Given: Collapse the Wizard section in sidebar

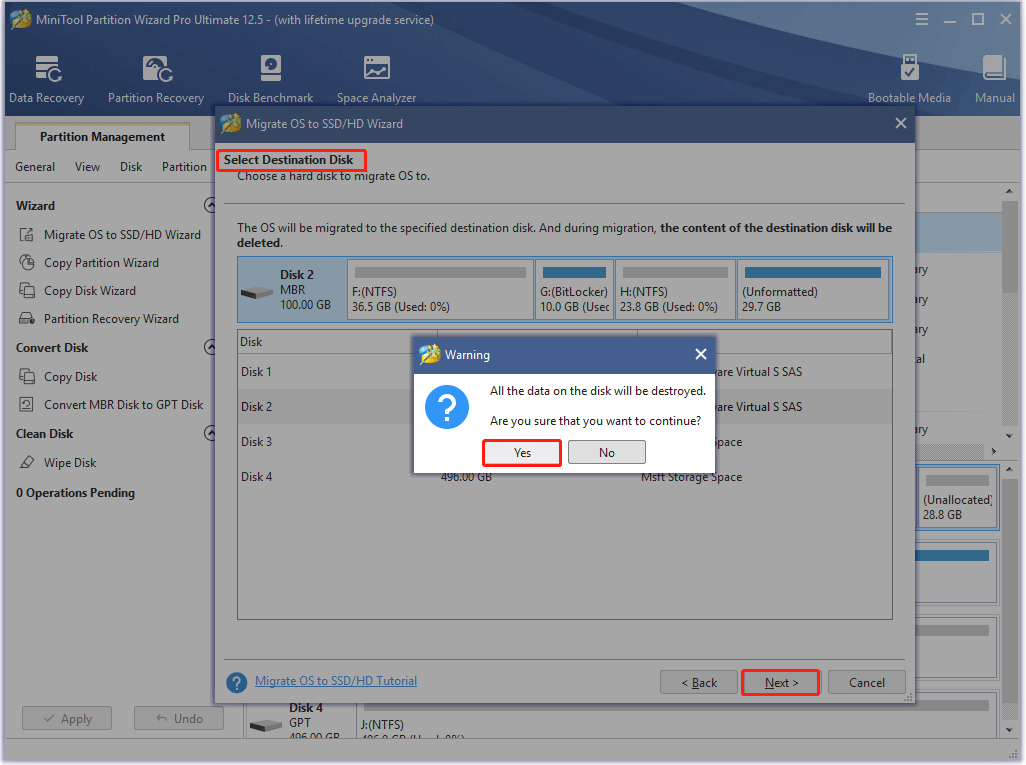Looking at the screenshot, I should 210,205.
